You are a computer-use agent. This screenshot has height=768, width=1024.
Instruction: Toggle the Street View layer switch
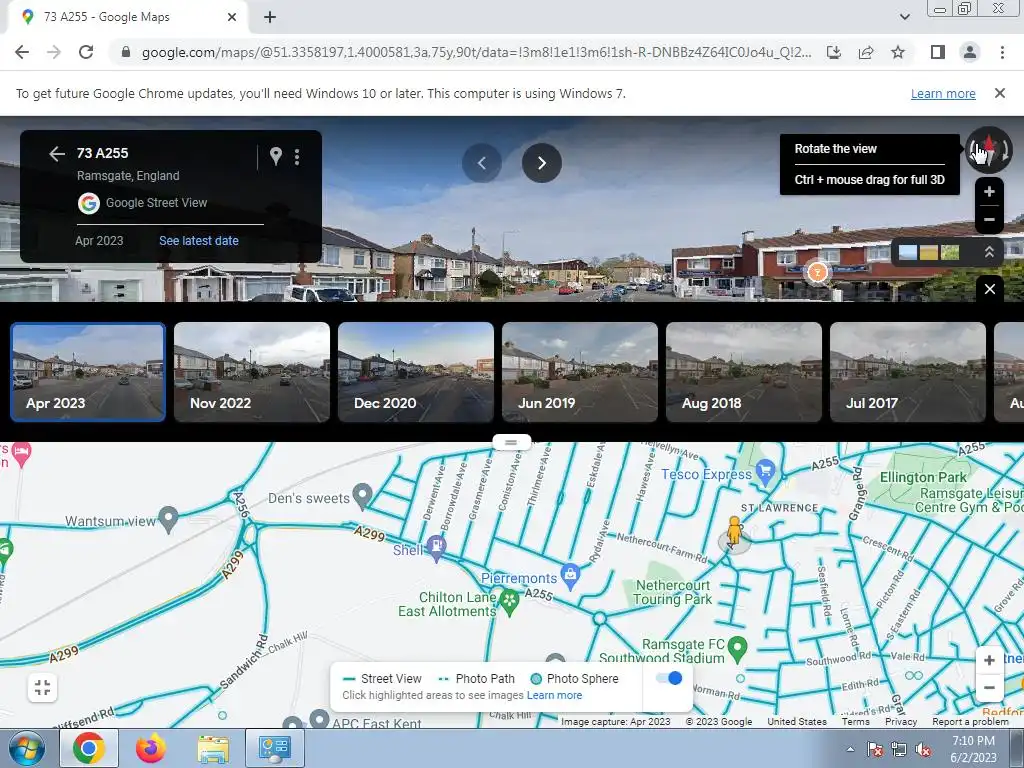point(669,678)
